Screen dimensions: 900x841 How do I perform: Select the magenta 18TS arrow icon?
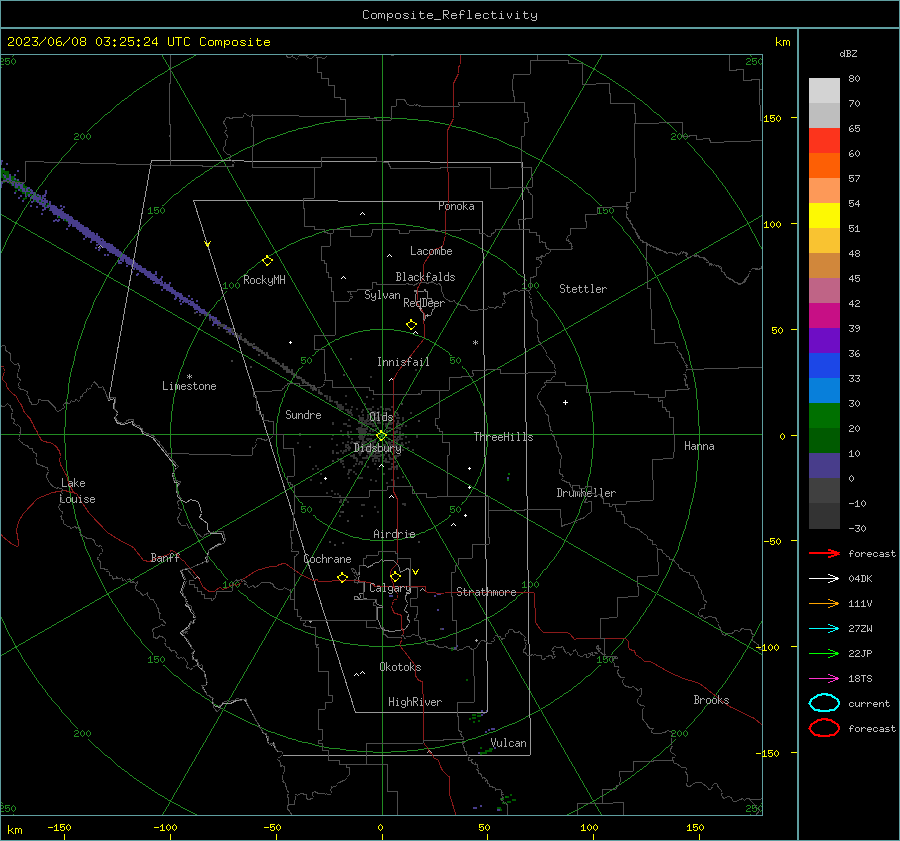tap(824, 679)
